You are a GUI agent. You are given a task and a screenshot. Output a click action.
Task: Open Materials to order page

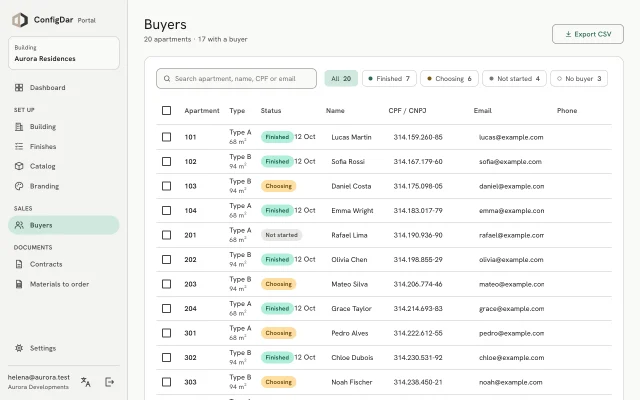(64, 284)
